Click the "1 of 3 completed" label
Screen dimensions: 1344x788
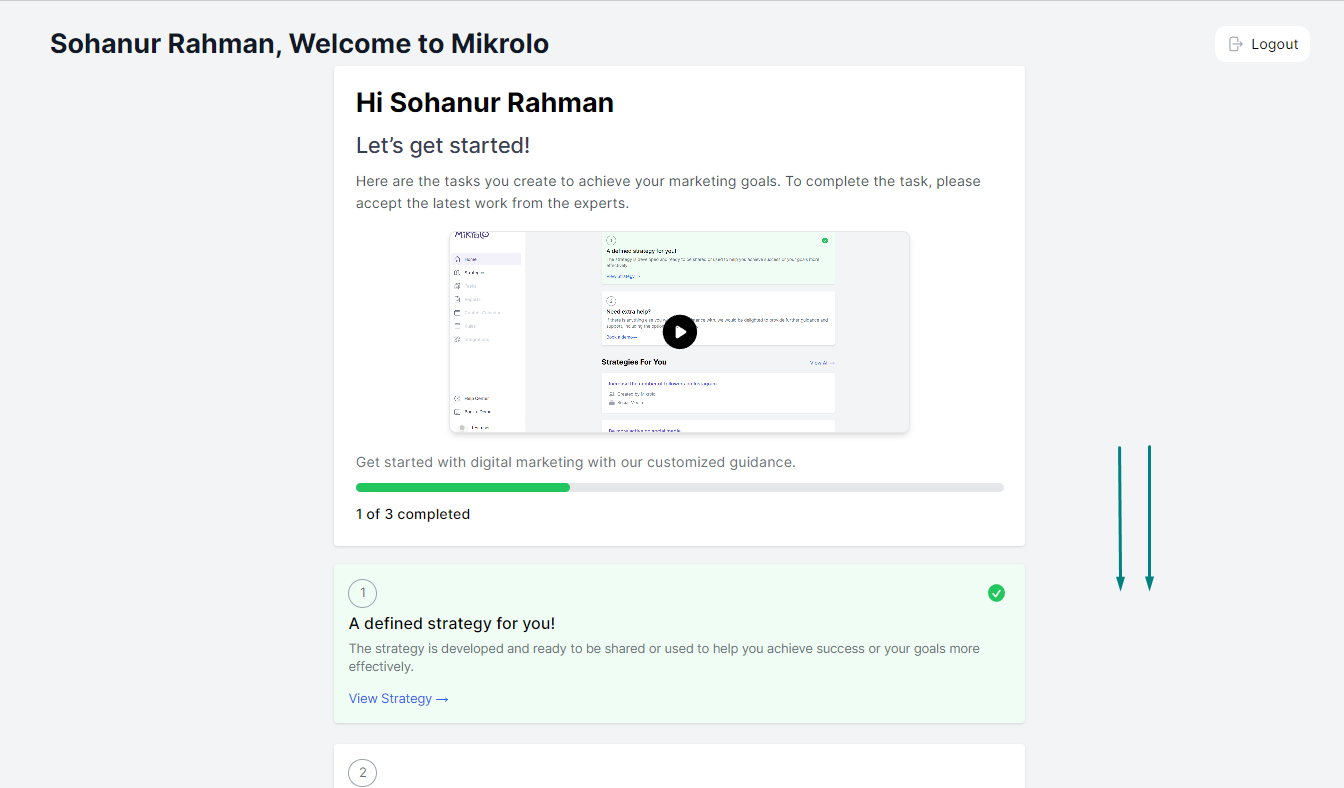click(413, 514)
